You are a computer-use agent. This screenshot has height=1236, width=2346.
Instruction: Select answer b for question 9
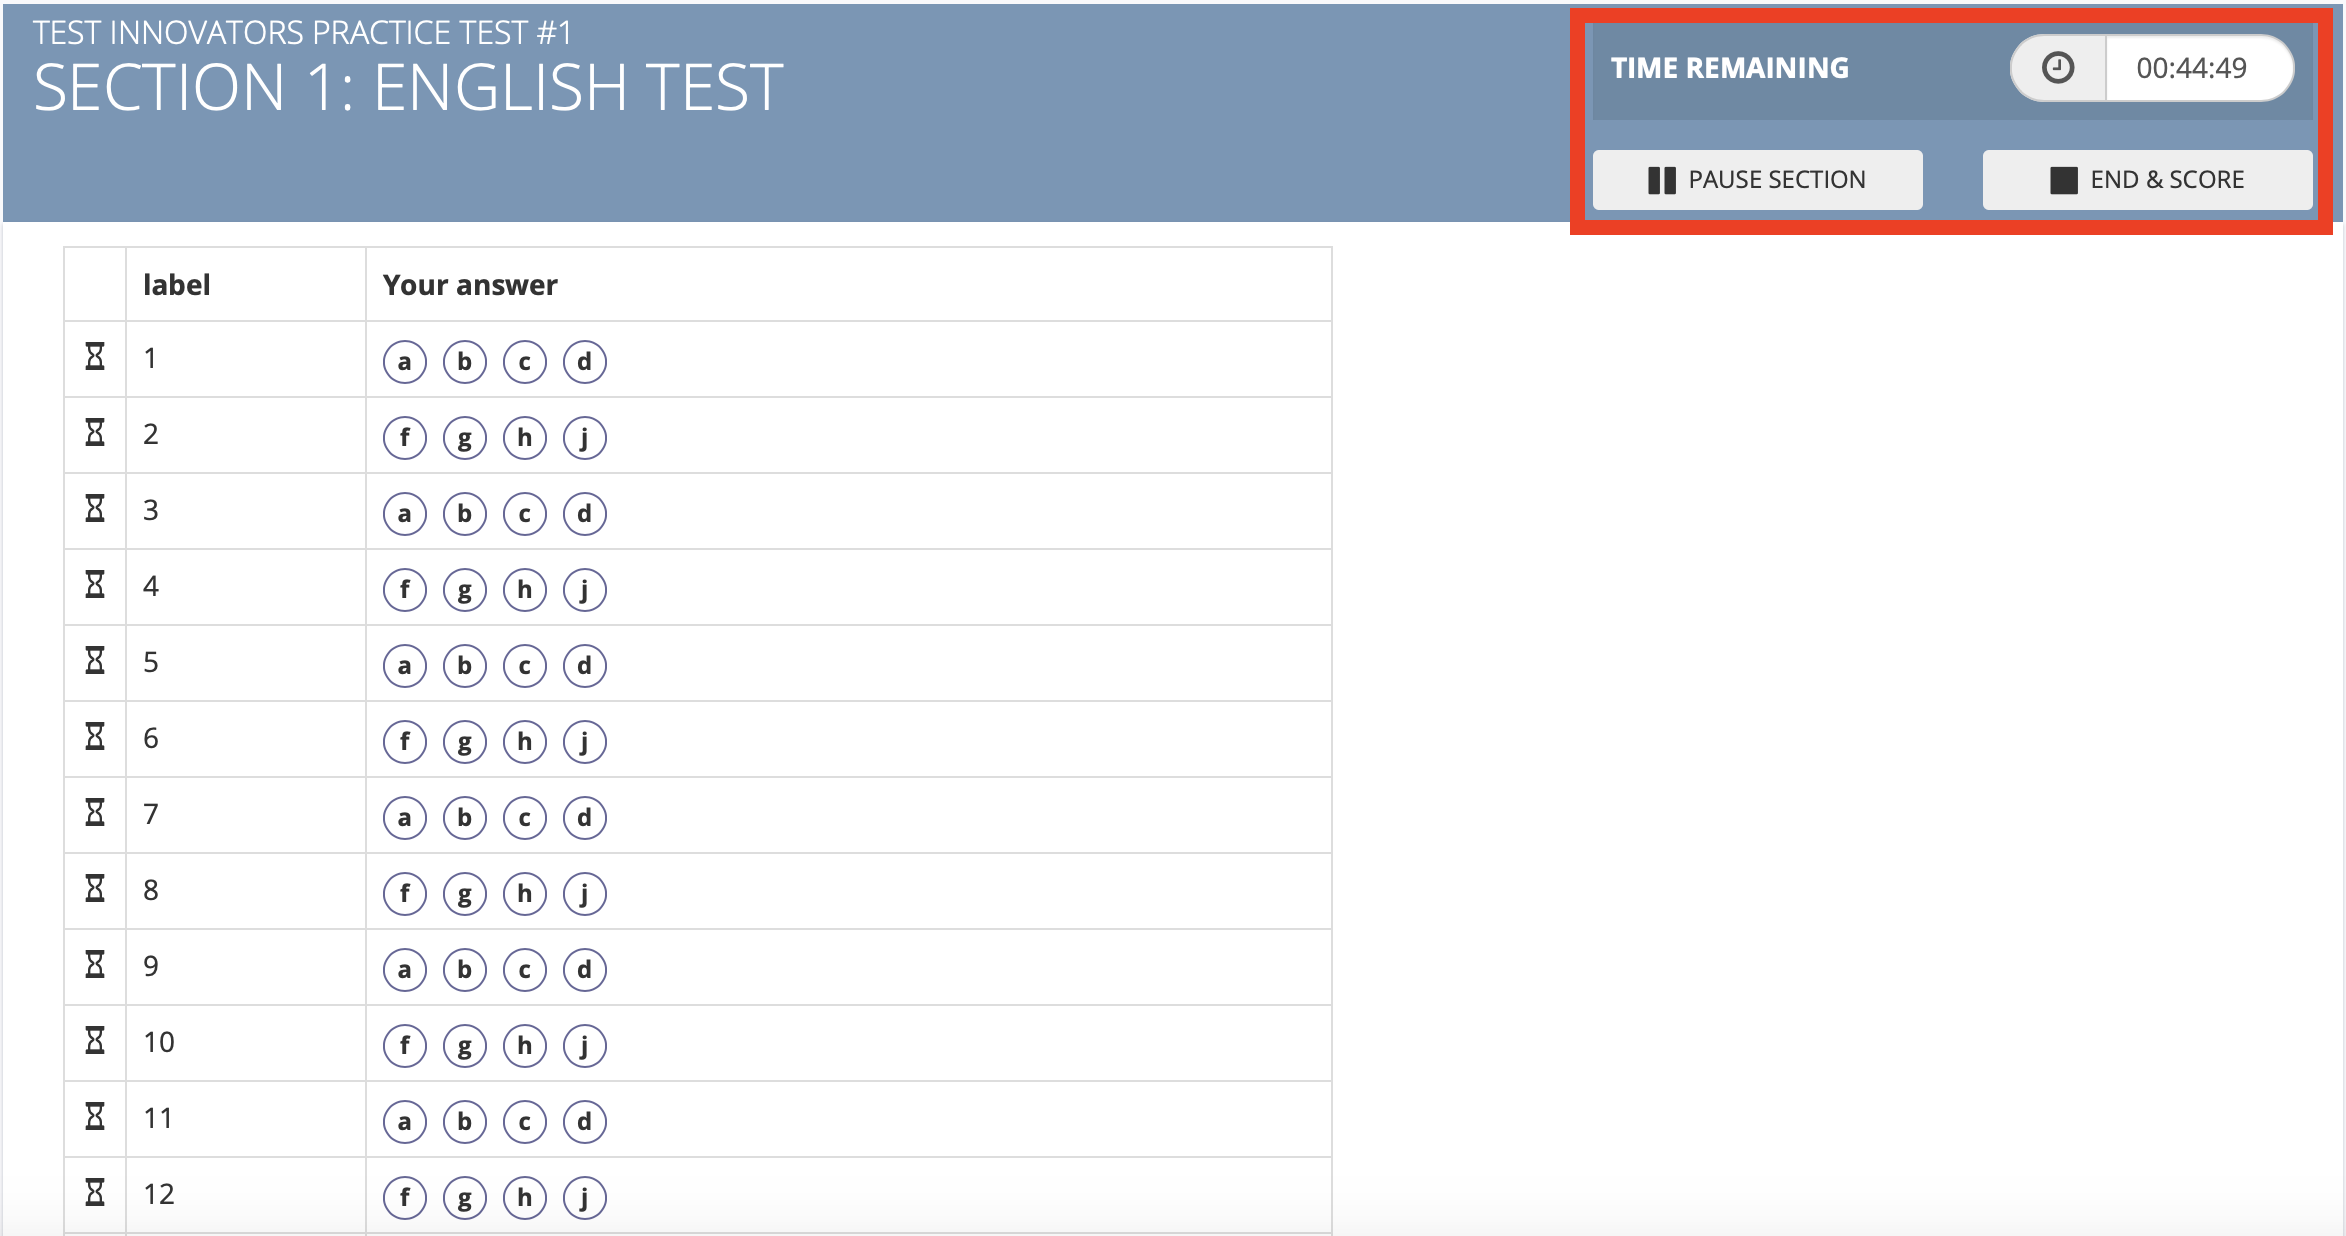pos(465,970)
